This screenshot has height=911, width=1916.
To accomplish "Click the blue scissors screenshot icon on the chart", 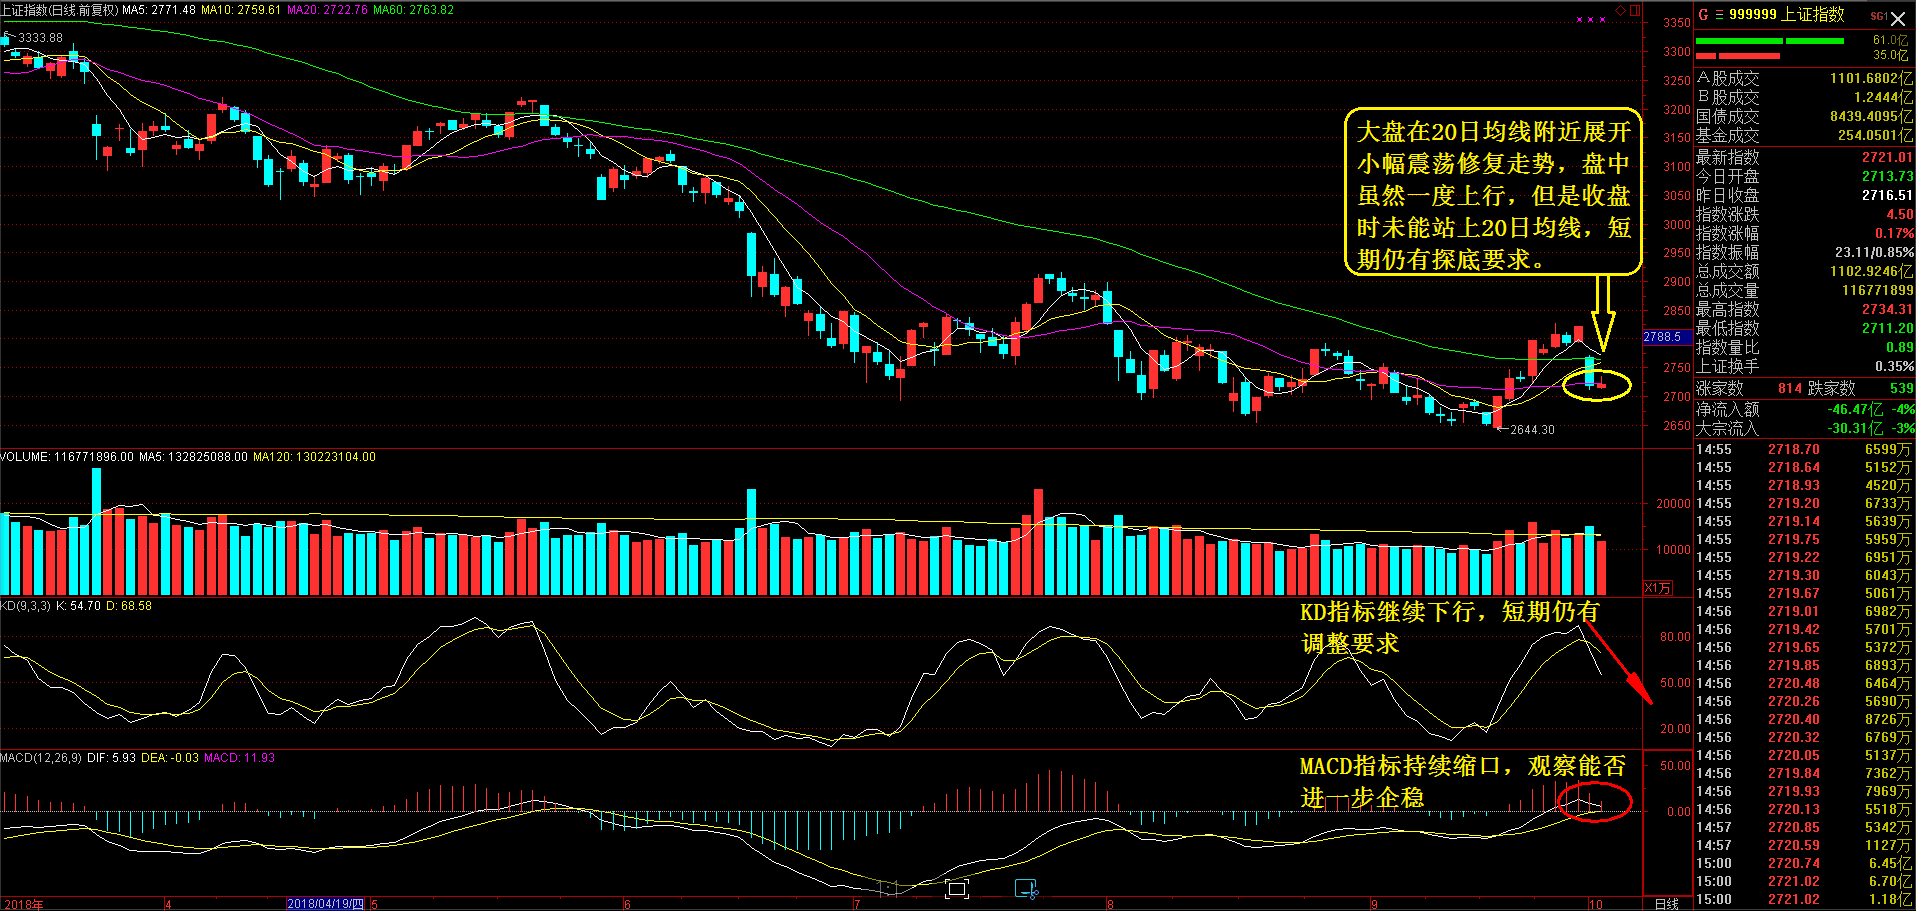I will tap(1027, 888).
